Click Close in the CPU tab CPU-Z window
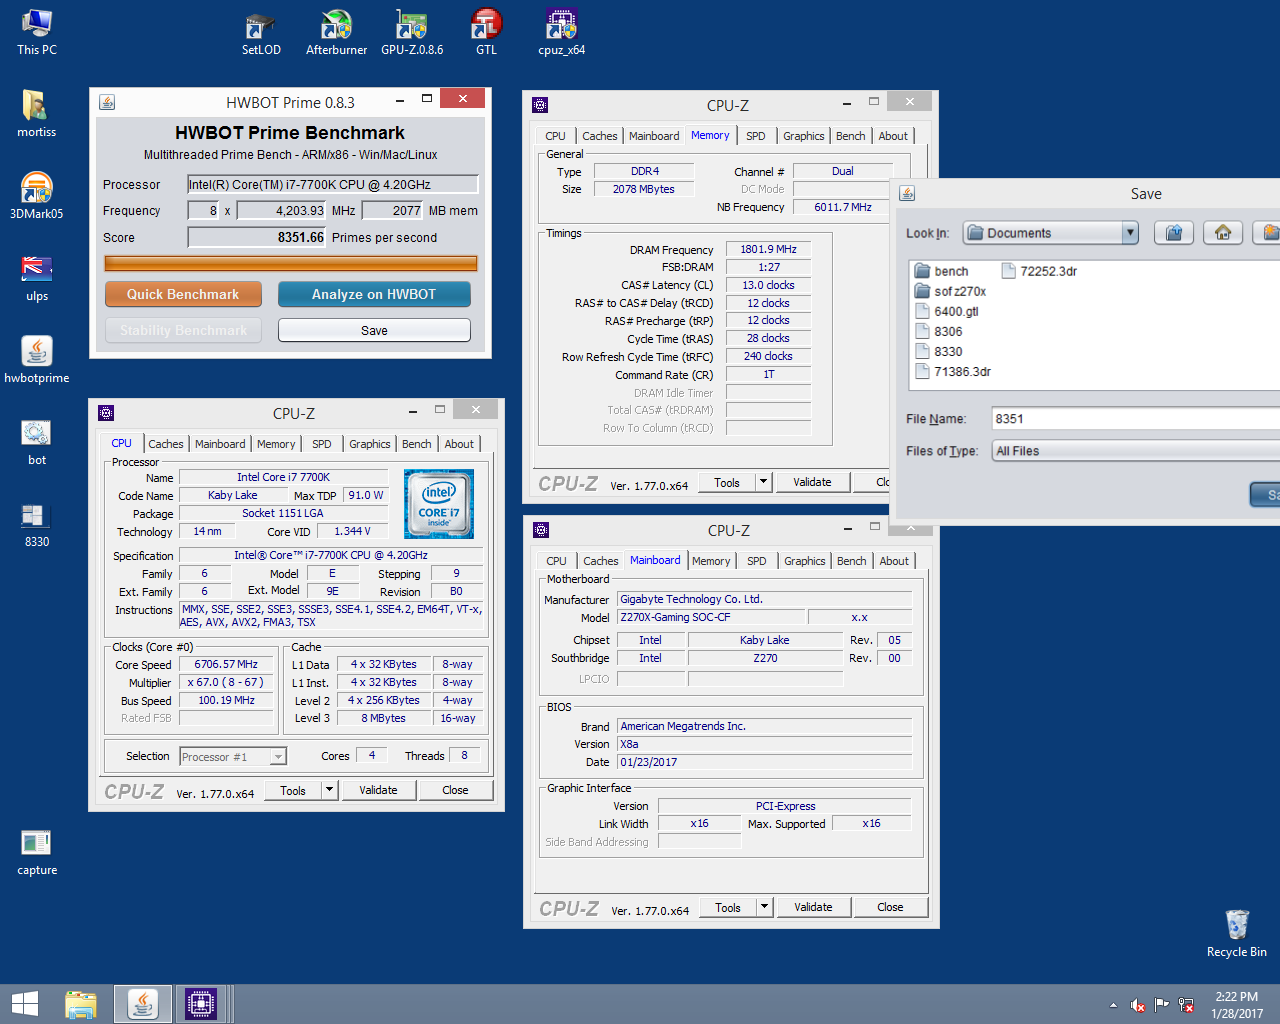1280x1024 pixels. pyautogui.click(x=455, y=790)
